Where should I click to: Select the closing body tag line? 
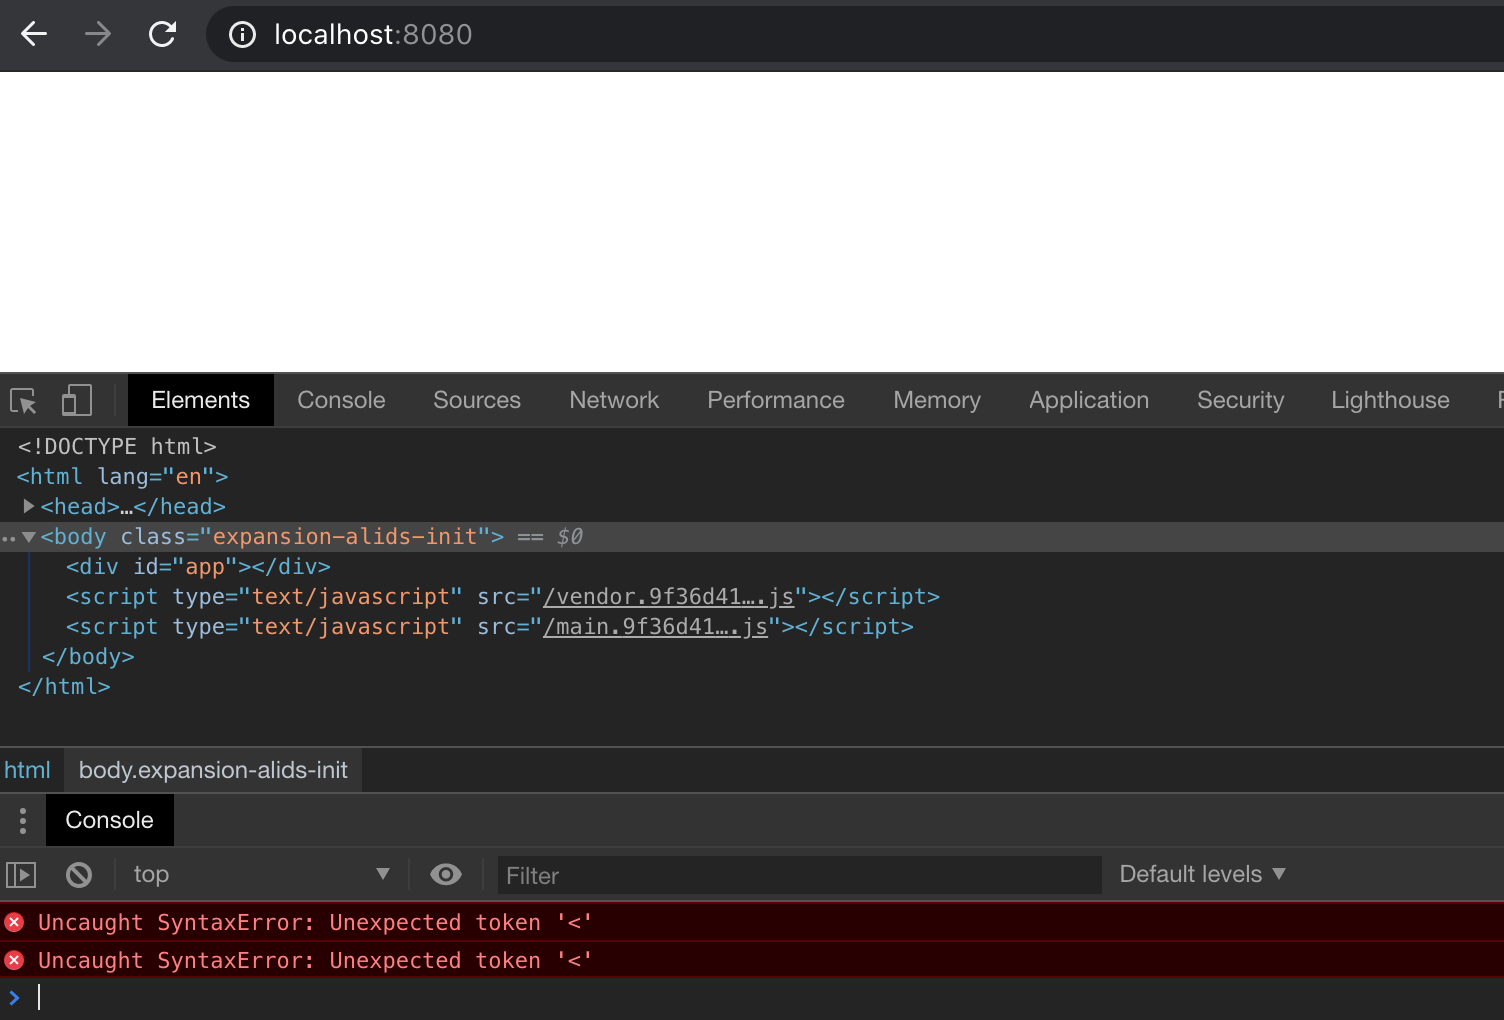point(88,657)
